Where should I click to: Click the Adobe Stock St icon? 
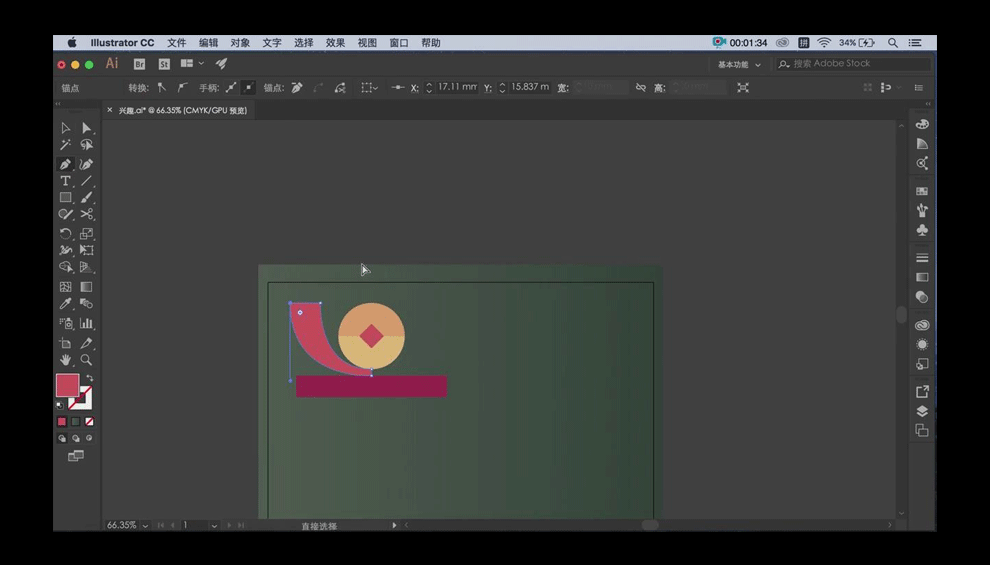click(164, 64)
